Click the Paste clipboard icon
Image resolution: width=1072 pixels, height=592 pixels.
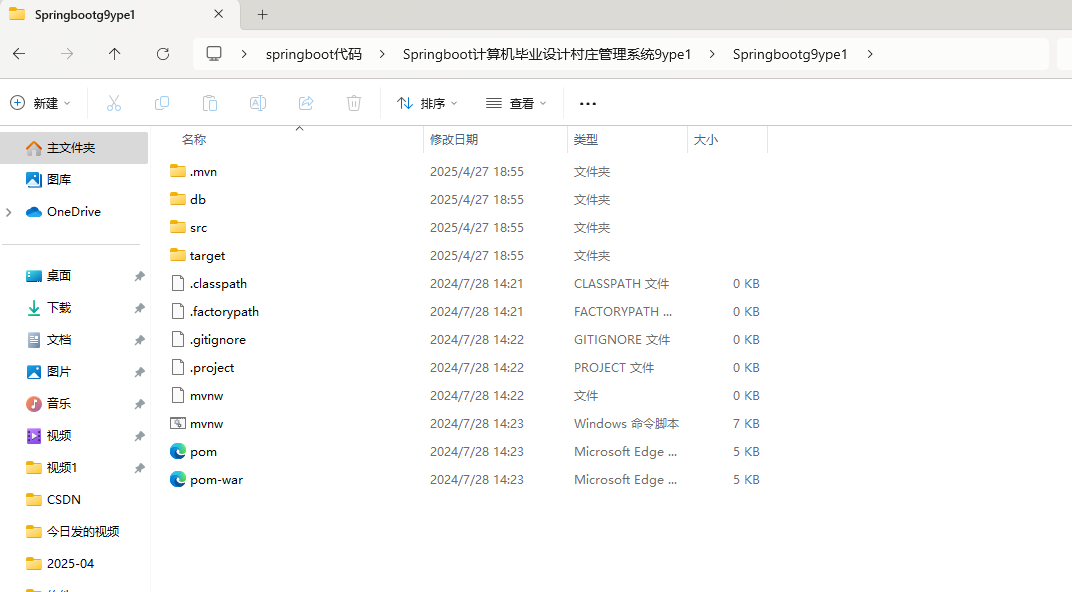(x=210, y=103)
